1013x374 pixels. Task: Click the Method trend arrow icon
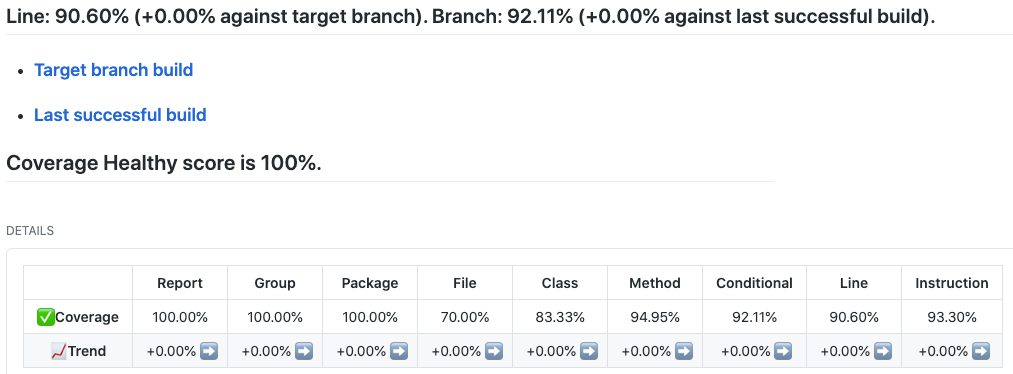684,351
